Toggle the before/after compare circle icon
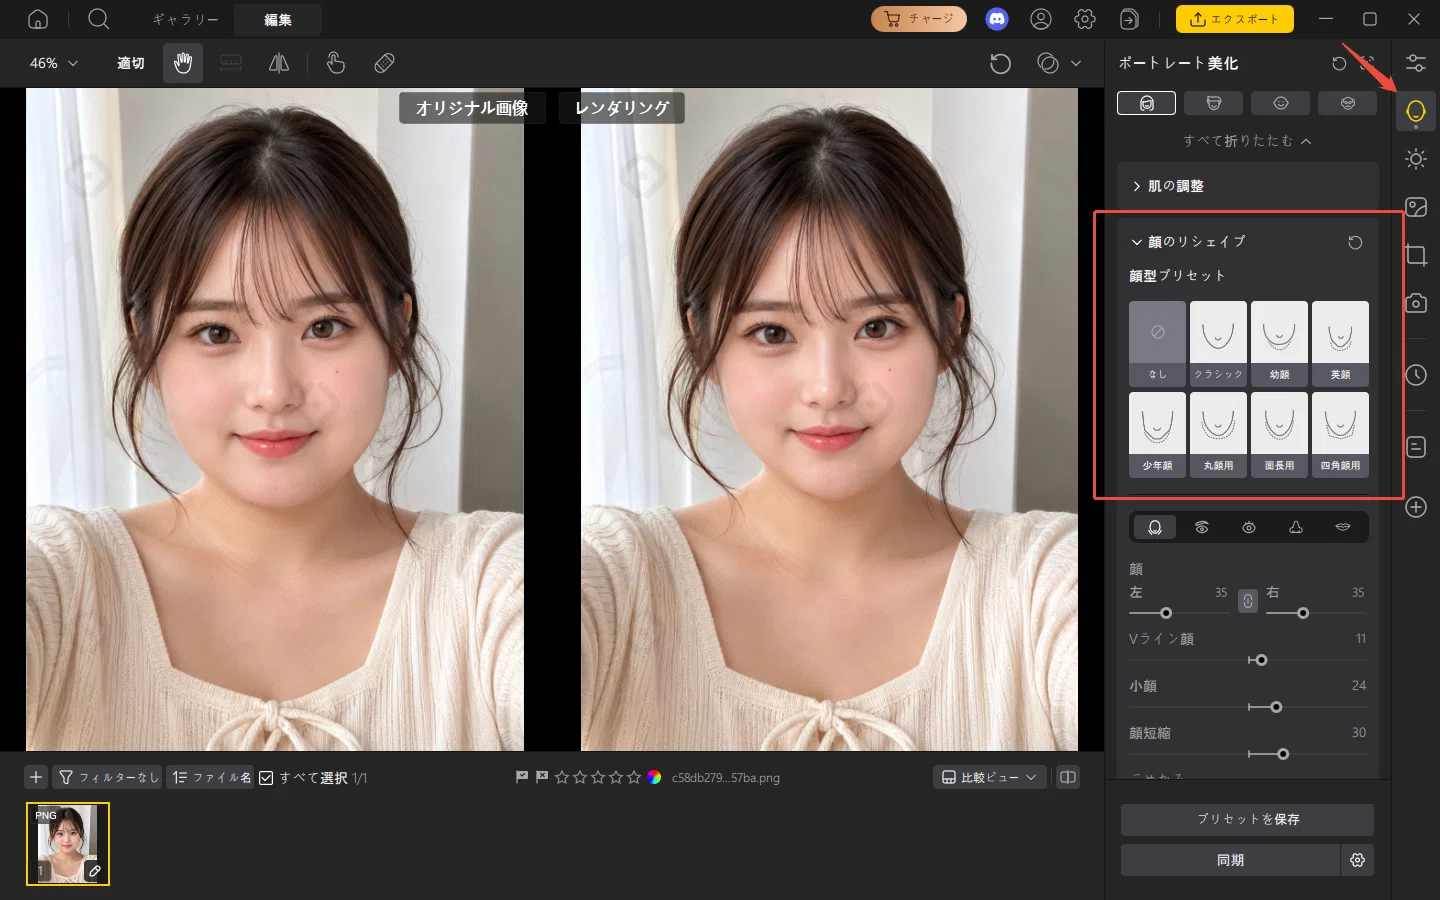 point(1048,63)
